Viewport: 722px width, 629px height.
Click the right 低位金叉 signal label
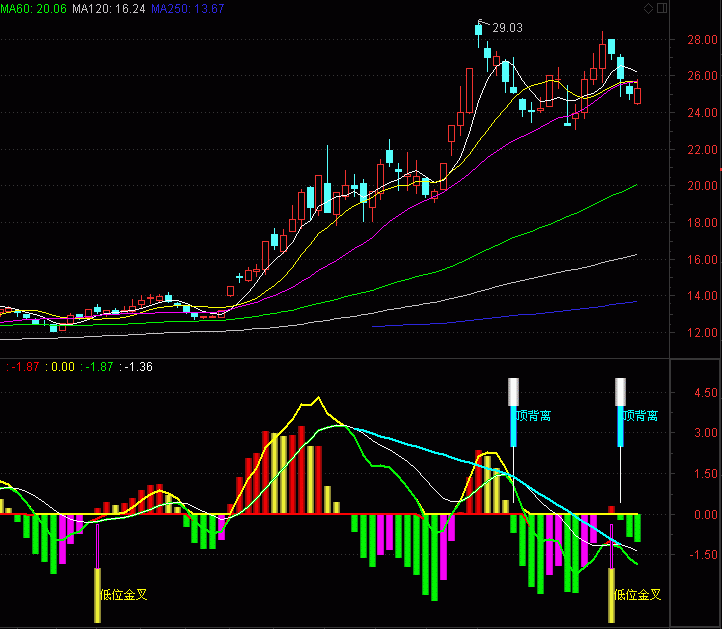[637, 594]
